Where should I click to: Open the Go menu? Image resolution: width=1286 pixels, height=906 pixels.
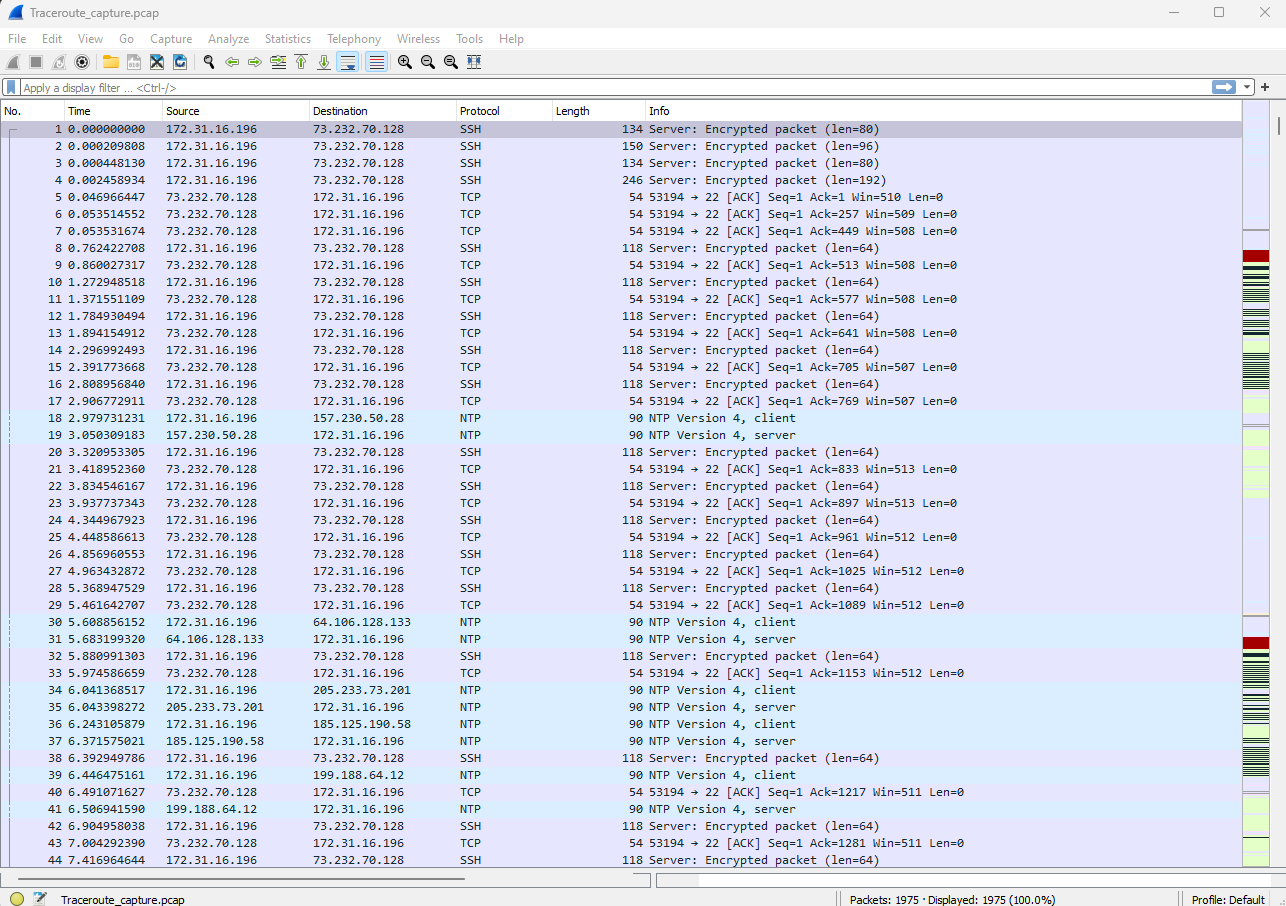126,39
